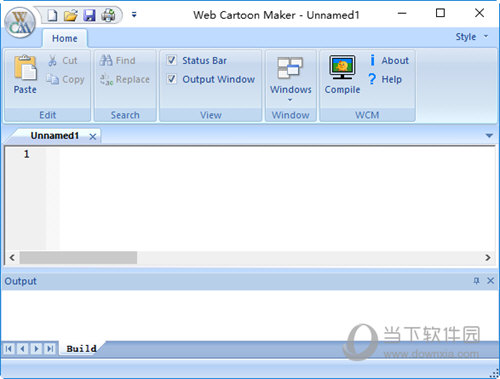Image resolution: width=500 pixels, height=379 pixels.
Task: Copy the selected text
Action: click(x=65, y=79)
